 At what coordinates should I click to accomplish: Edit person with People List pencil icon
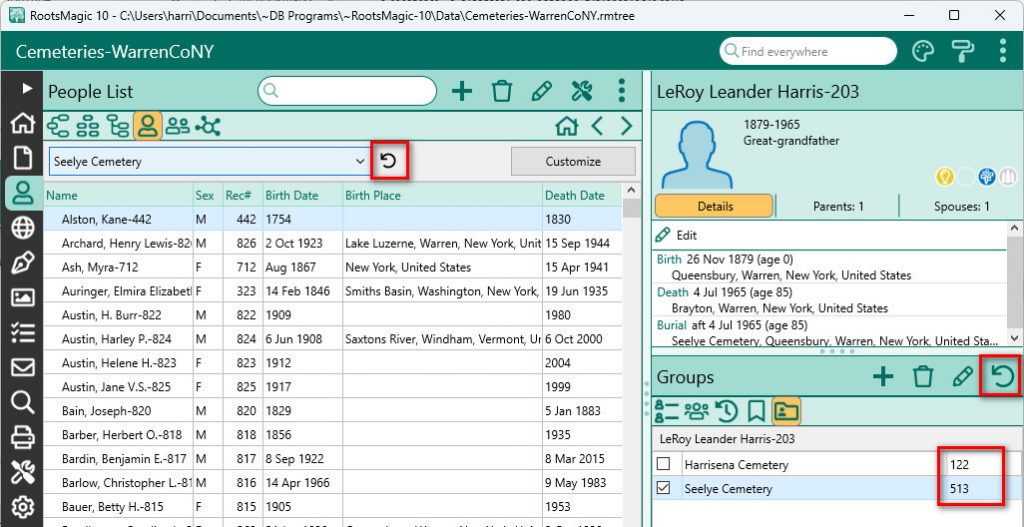tap(541, 91)
